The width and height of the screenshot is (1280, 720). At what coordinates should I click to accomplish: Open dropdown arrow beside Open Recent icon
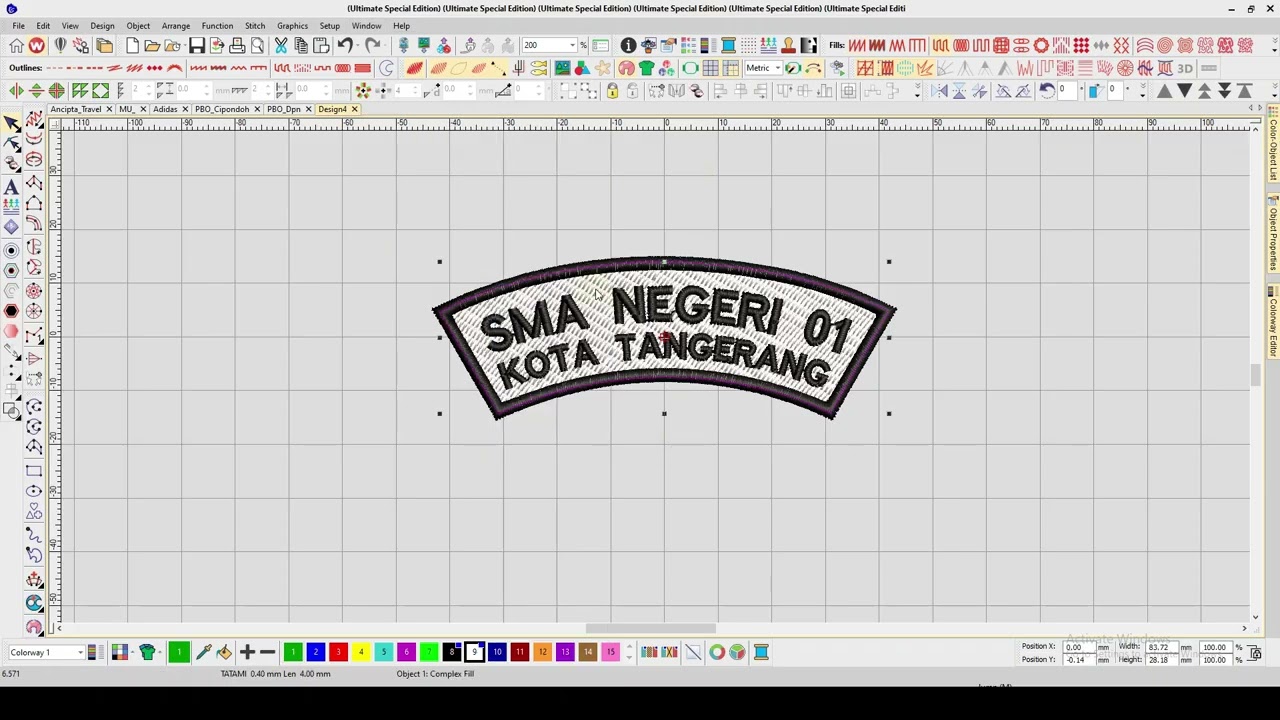tap(183, 46)
